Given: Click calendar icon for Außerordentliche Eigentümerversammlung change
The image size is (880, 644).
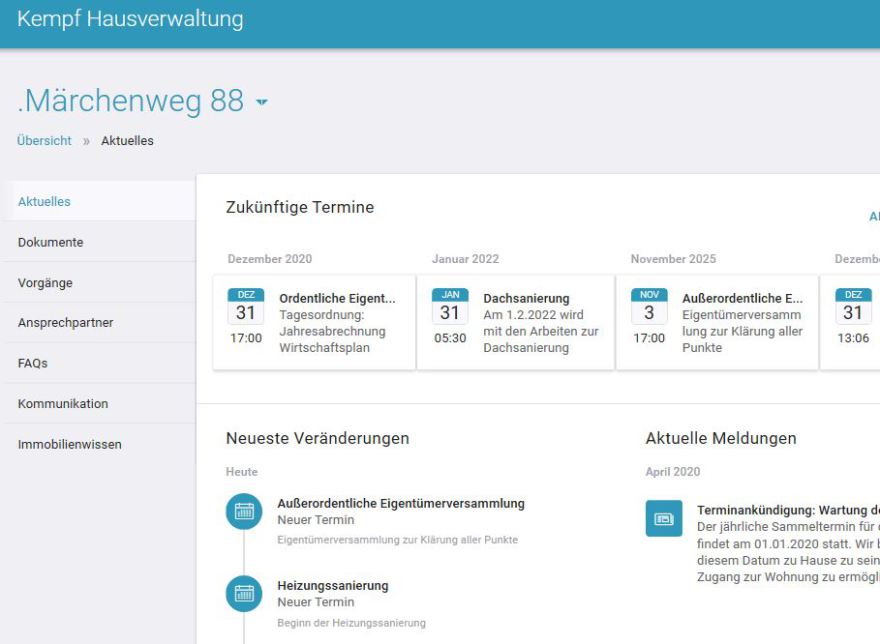Looking at the screenshot, I should coord(244,512).
